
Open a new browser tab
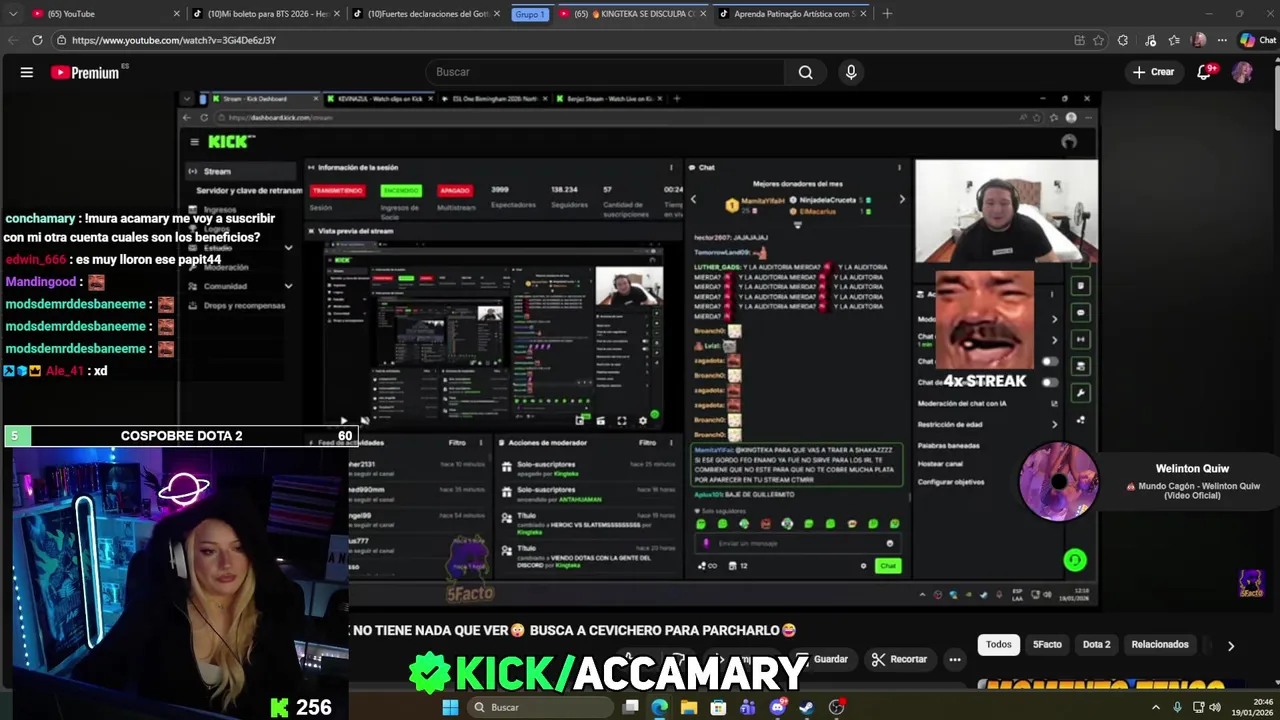(887, 13)
